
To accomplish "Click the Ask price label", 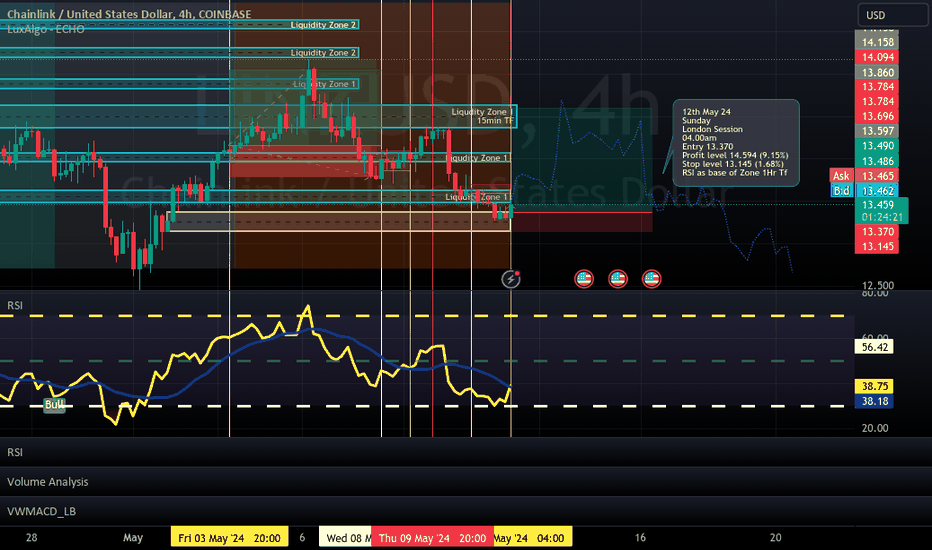I will tap(841, 175).
